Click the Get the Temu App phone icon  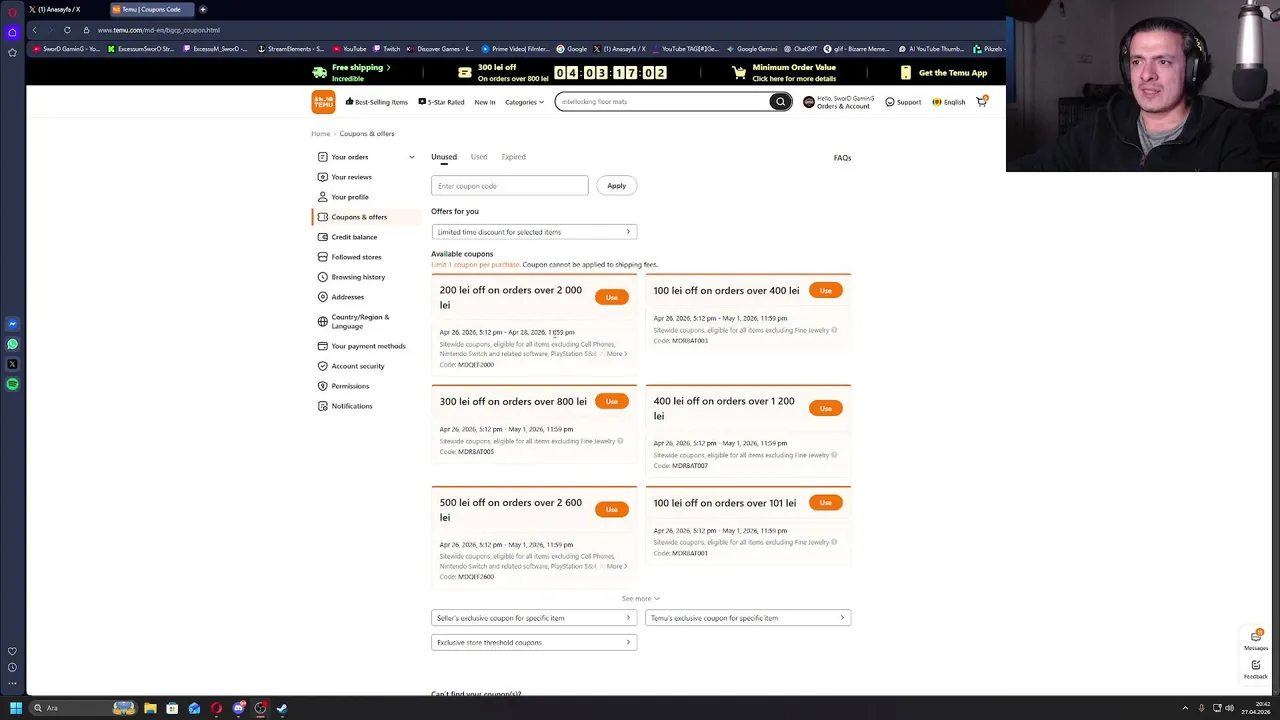(906, 73)
